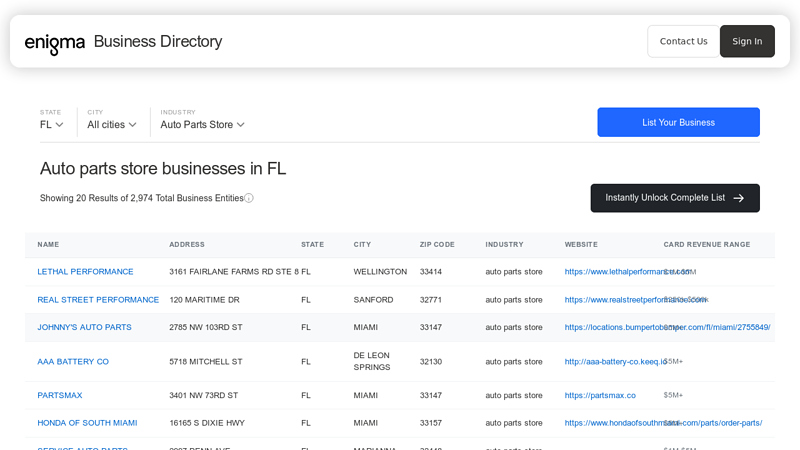800x450 pixels.
Task: Open the State dropdown showing FL
Action: point(52,124)
